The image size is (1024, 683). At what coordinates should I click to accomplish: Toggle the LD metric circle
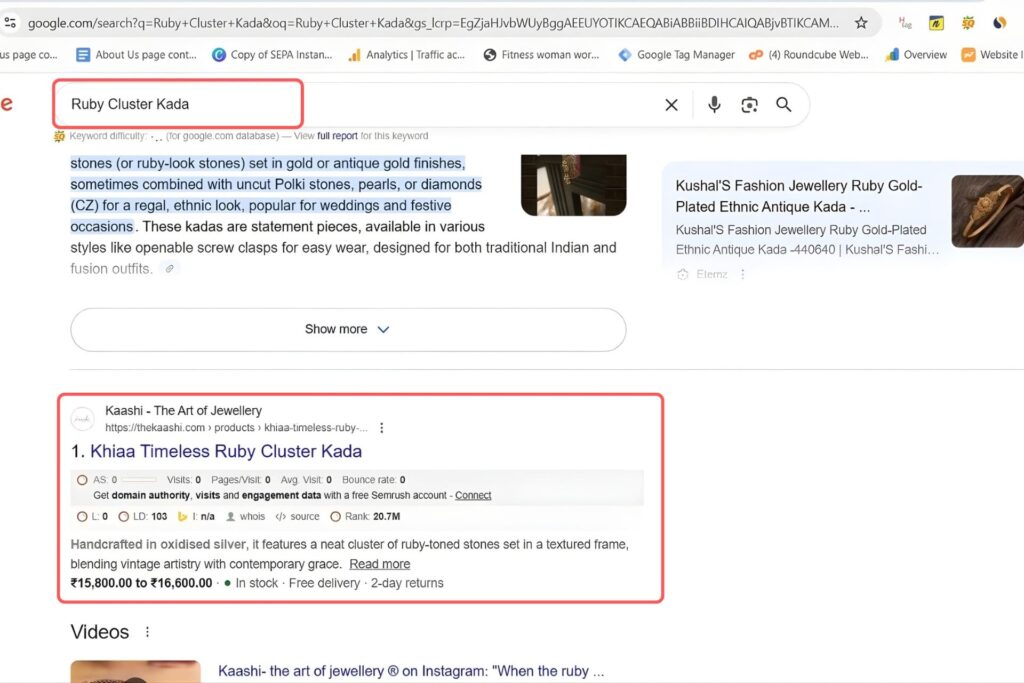(x=126, y=516)
